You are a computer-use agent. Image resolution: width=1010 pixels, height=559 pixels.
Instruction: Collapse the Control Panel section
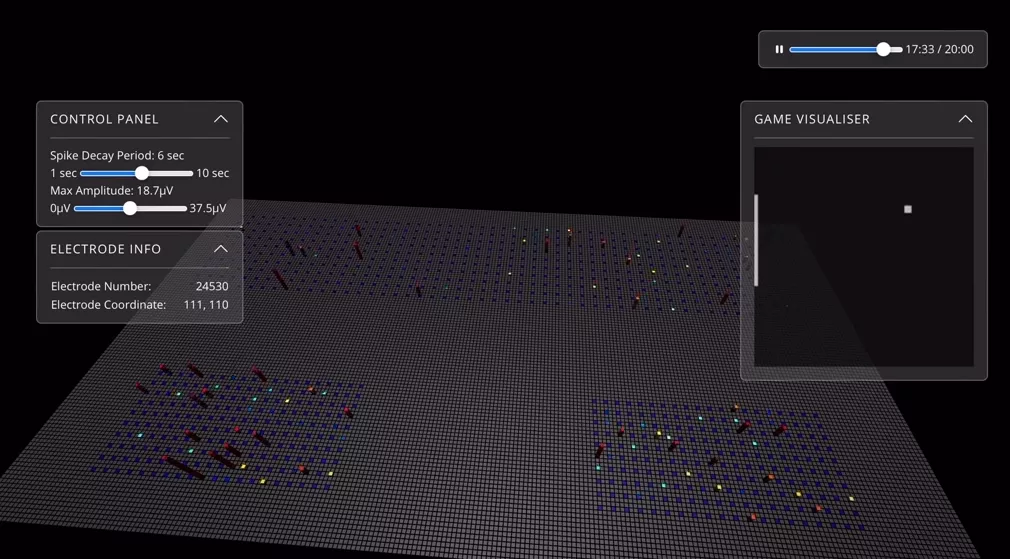(221, 119)
